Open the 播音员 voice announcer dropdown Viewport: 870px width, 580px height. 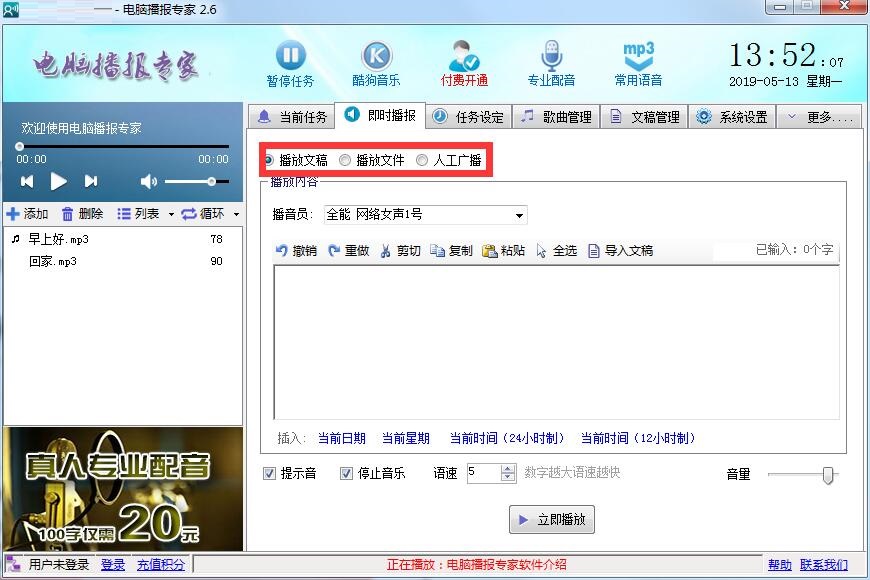click(x=518, y=214)
